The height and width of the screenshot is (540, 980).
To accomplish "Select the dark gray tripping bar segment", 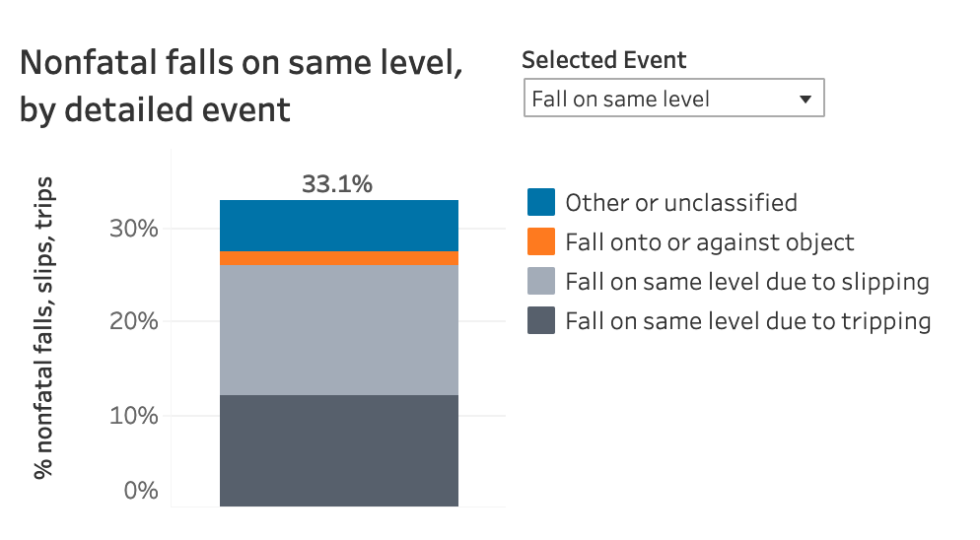I will point(339,450).
